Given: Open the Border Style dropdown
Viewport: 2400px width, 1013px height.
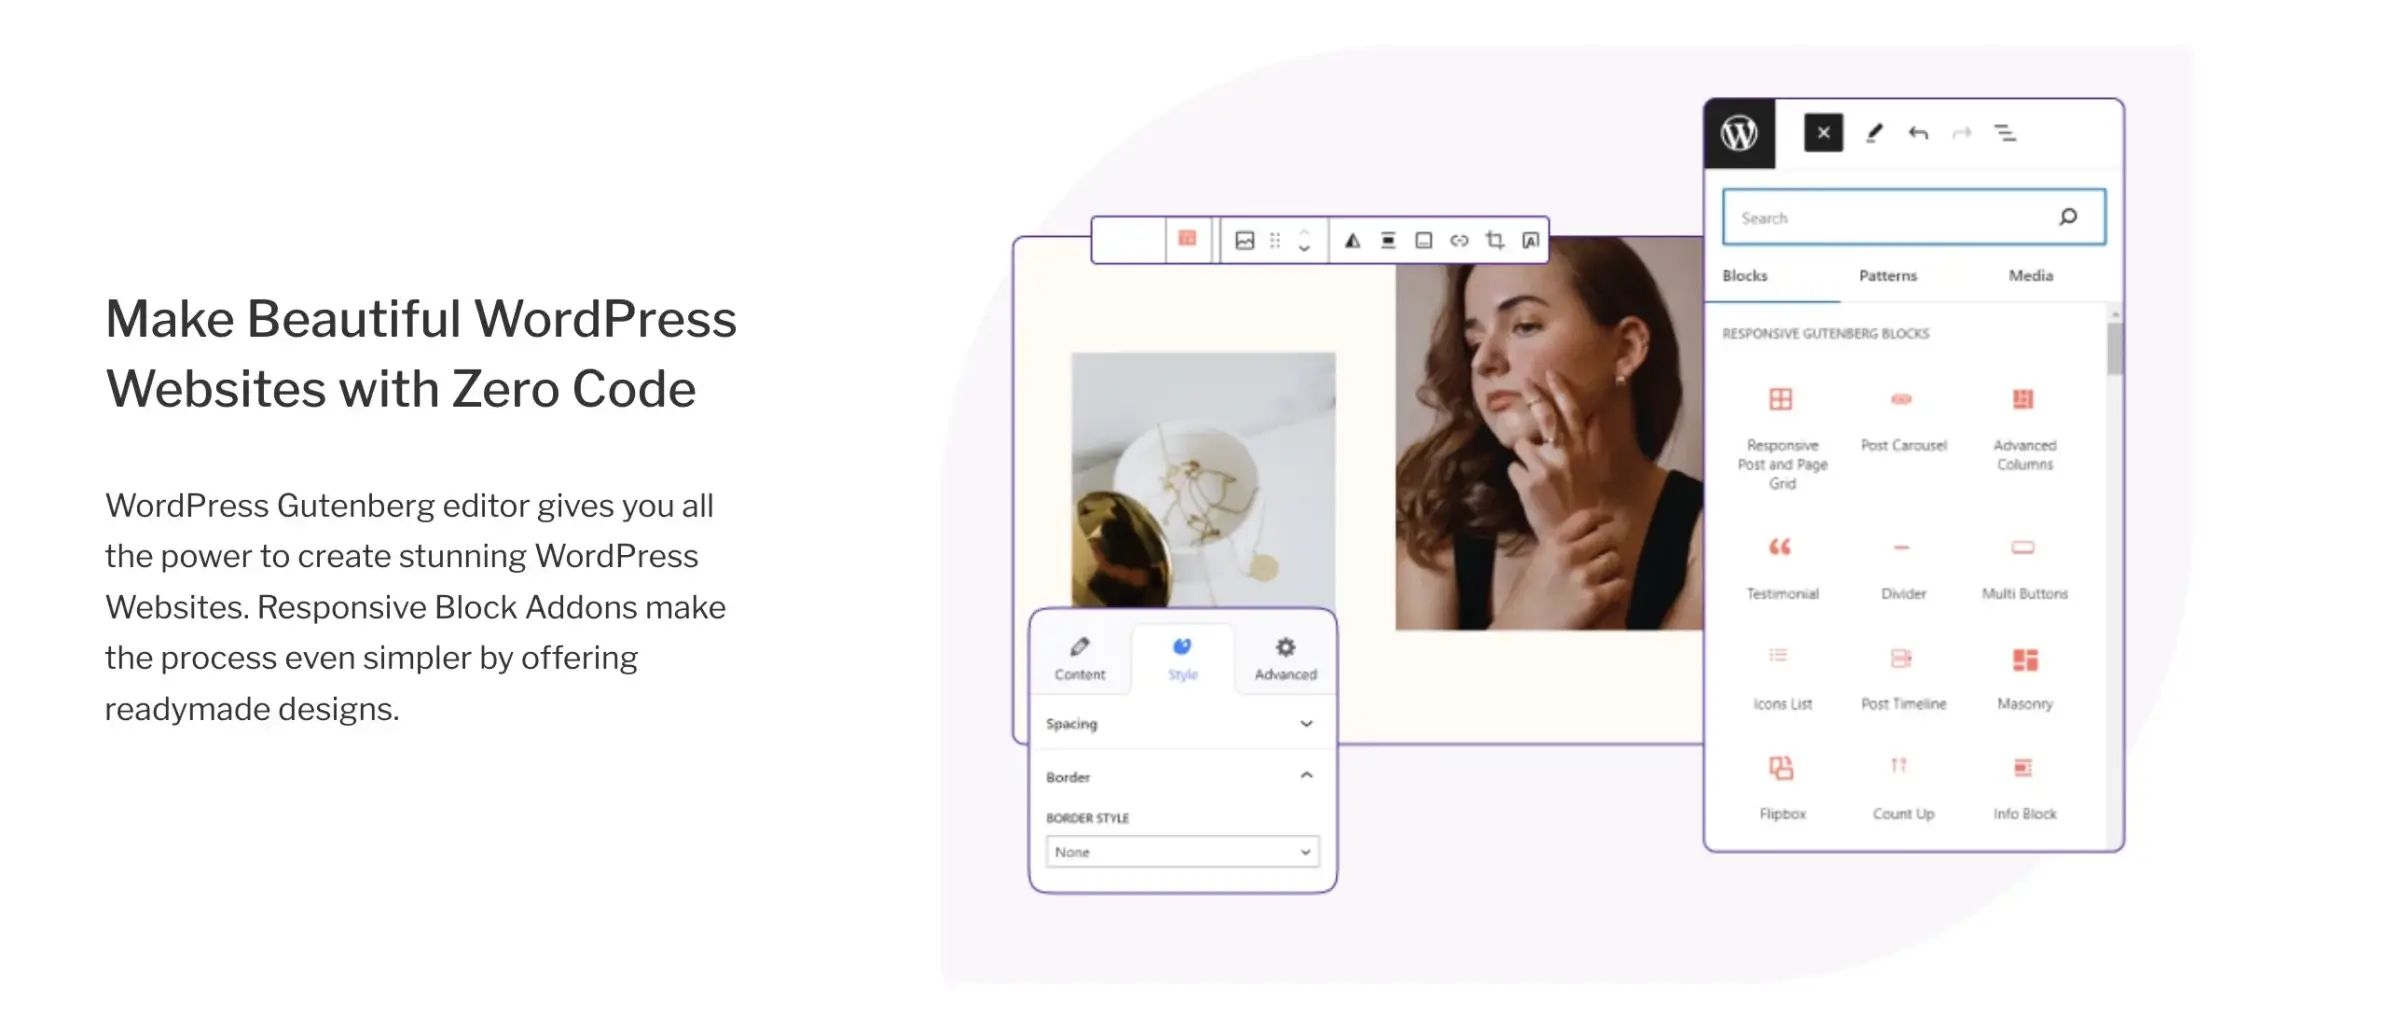Looking at the screenshot, I should click(1182, 852).
